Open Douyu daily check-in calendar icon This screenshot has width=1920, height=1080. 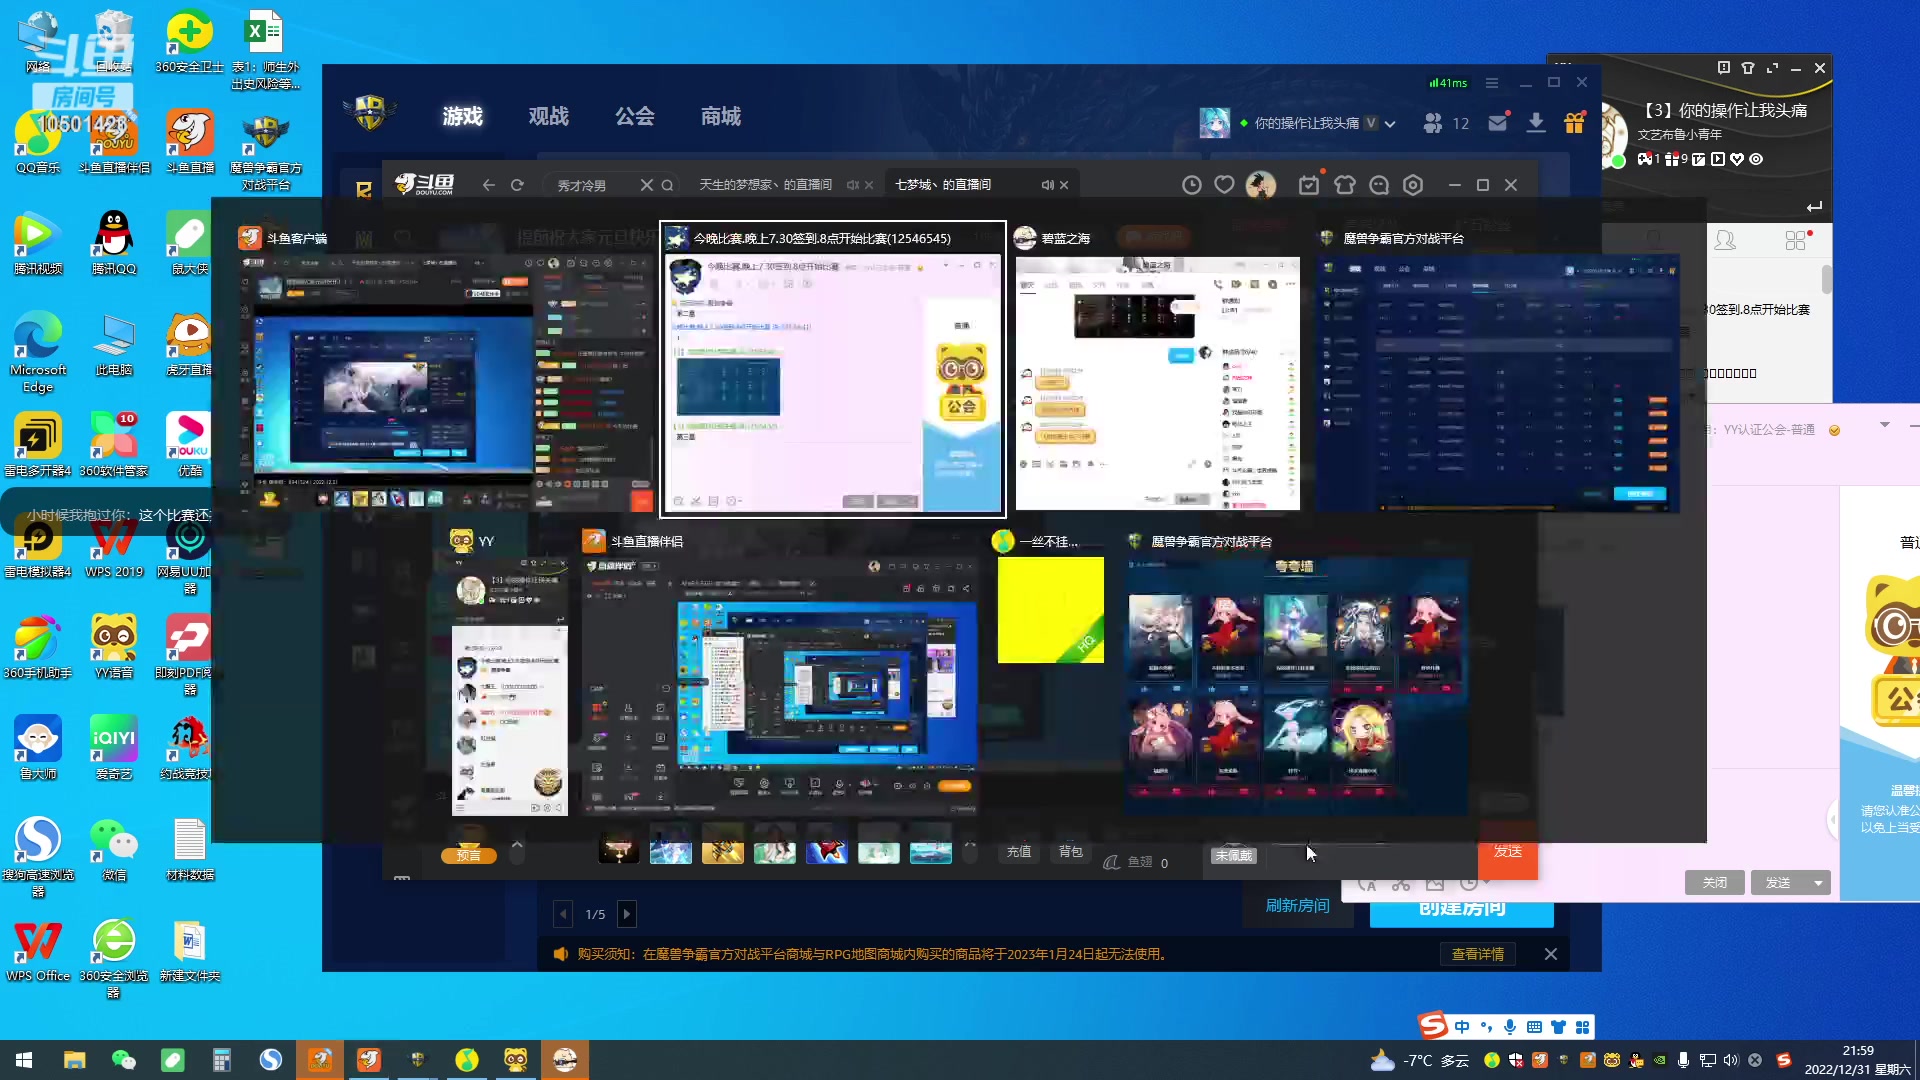(x=1308, y=185)
